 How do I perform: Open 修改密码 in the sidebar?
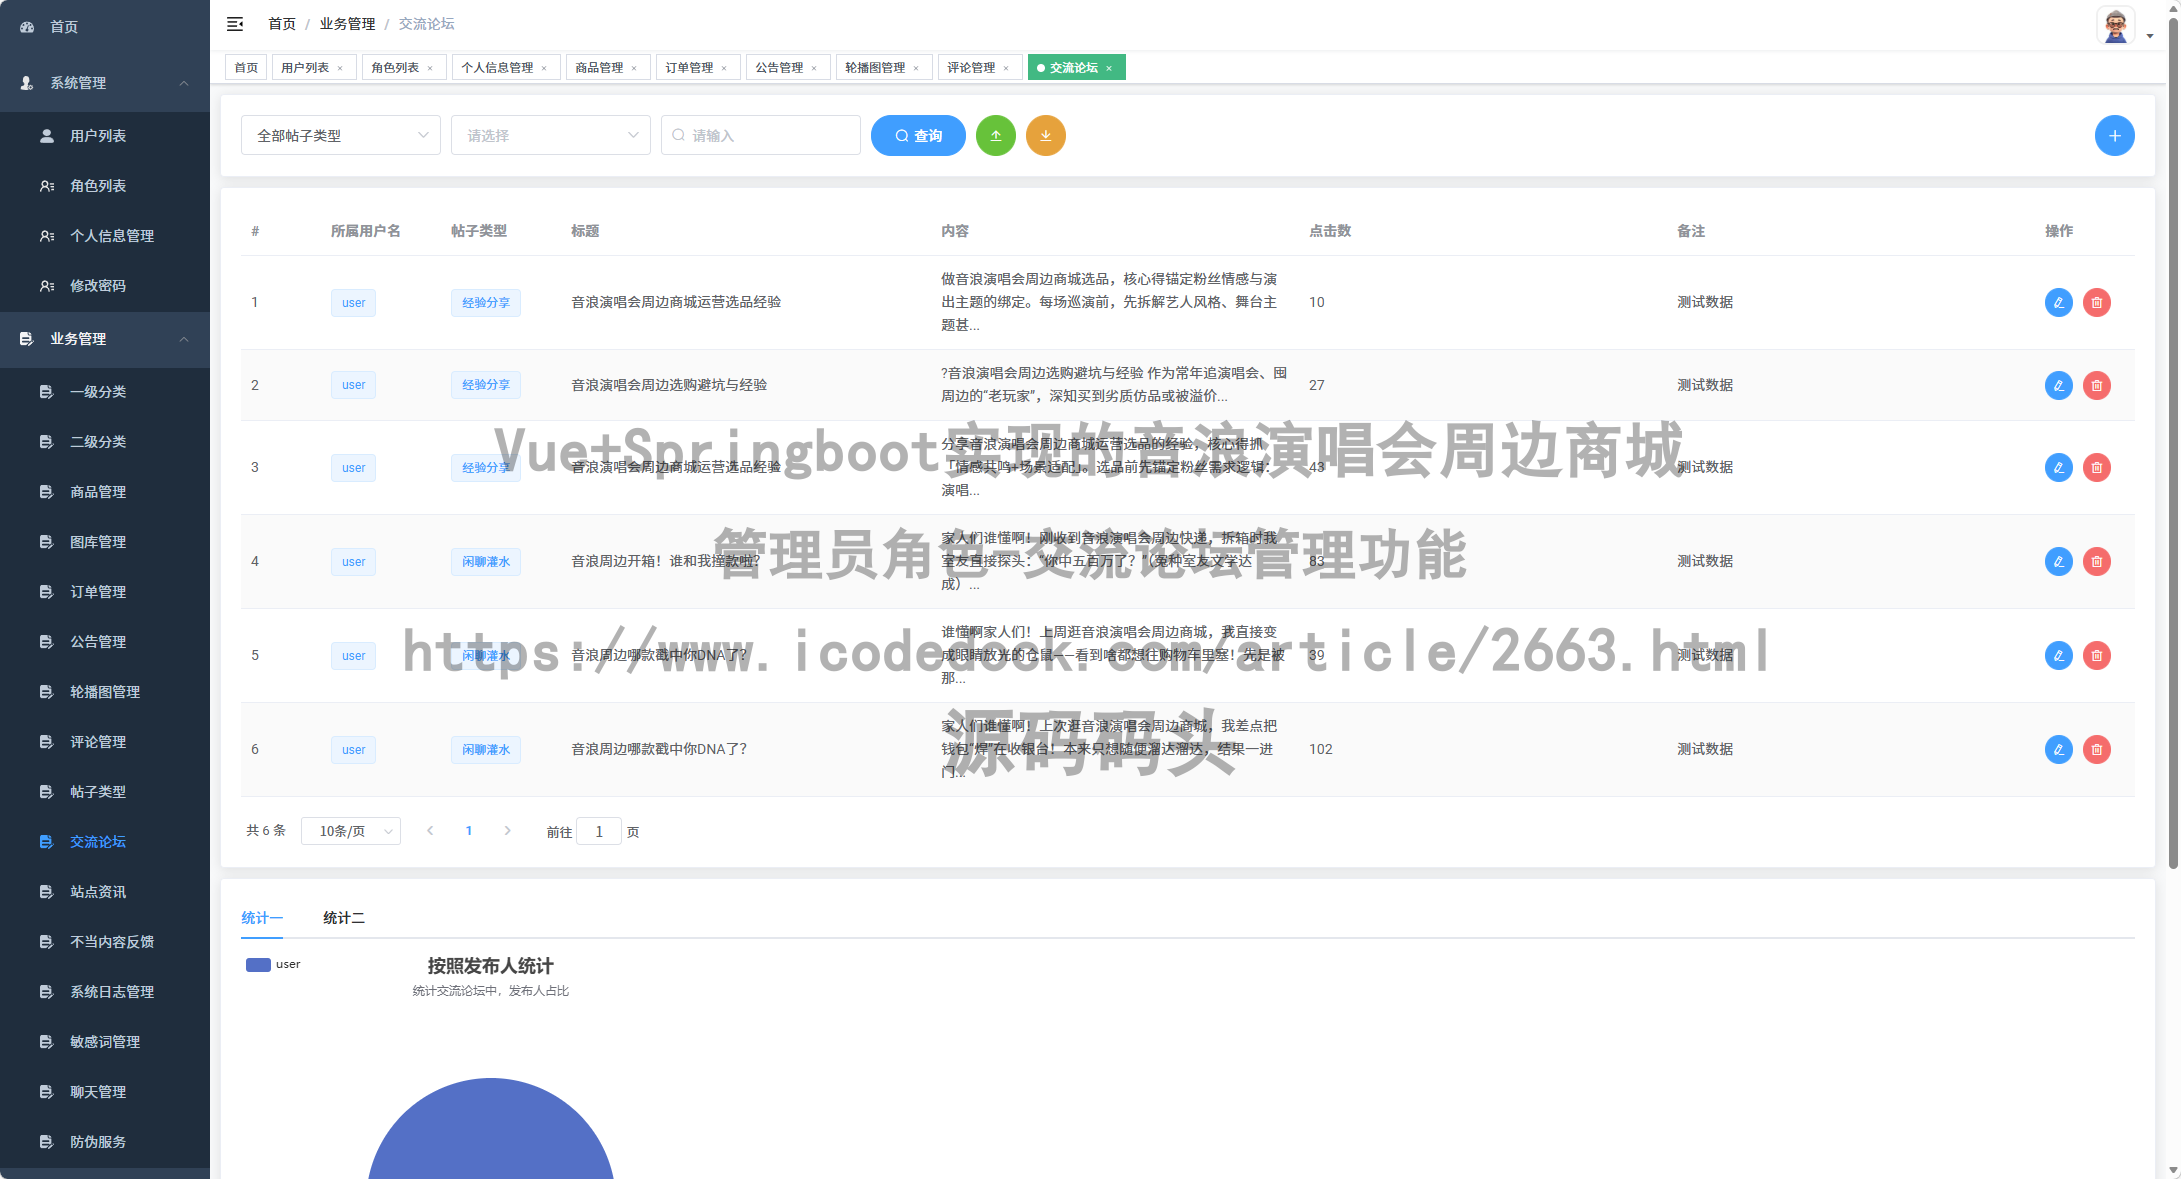(x=105, y=286)
